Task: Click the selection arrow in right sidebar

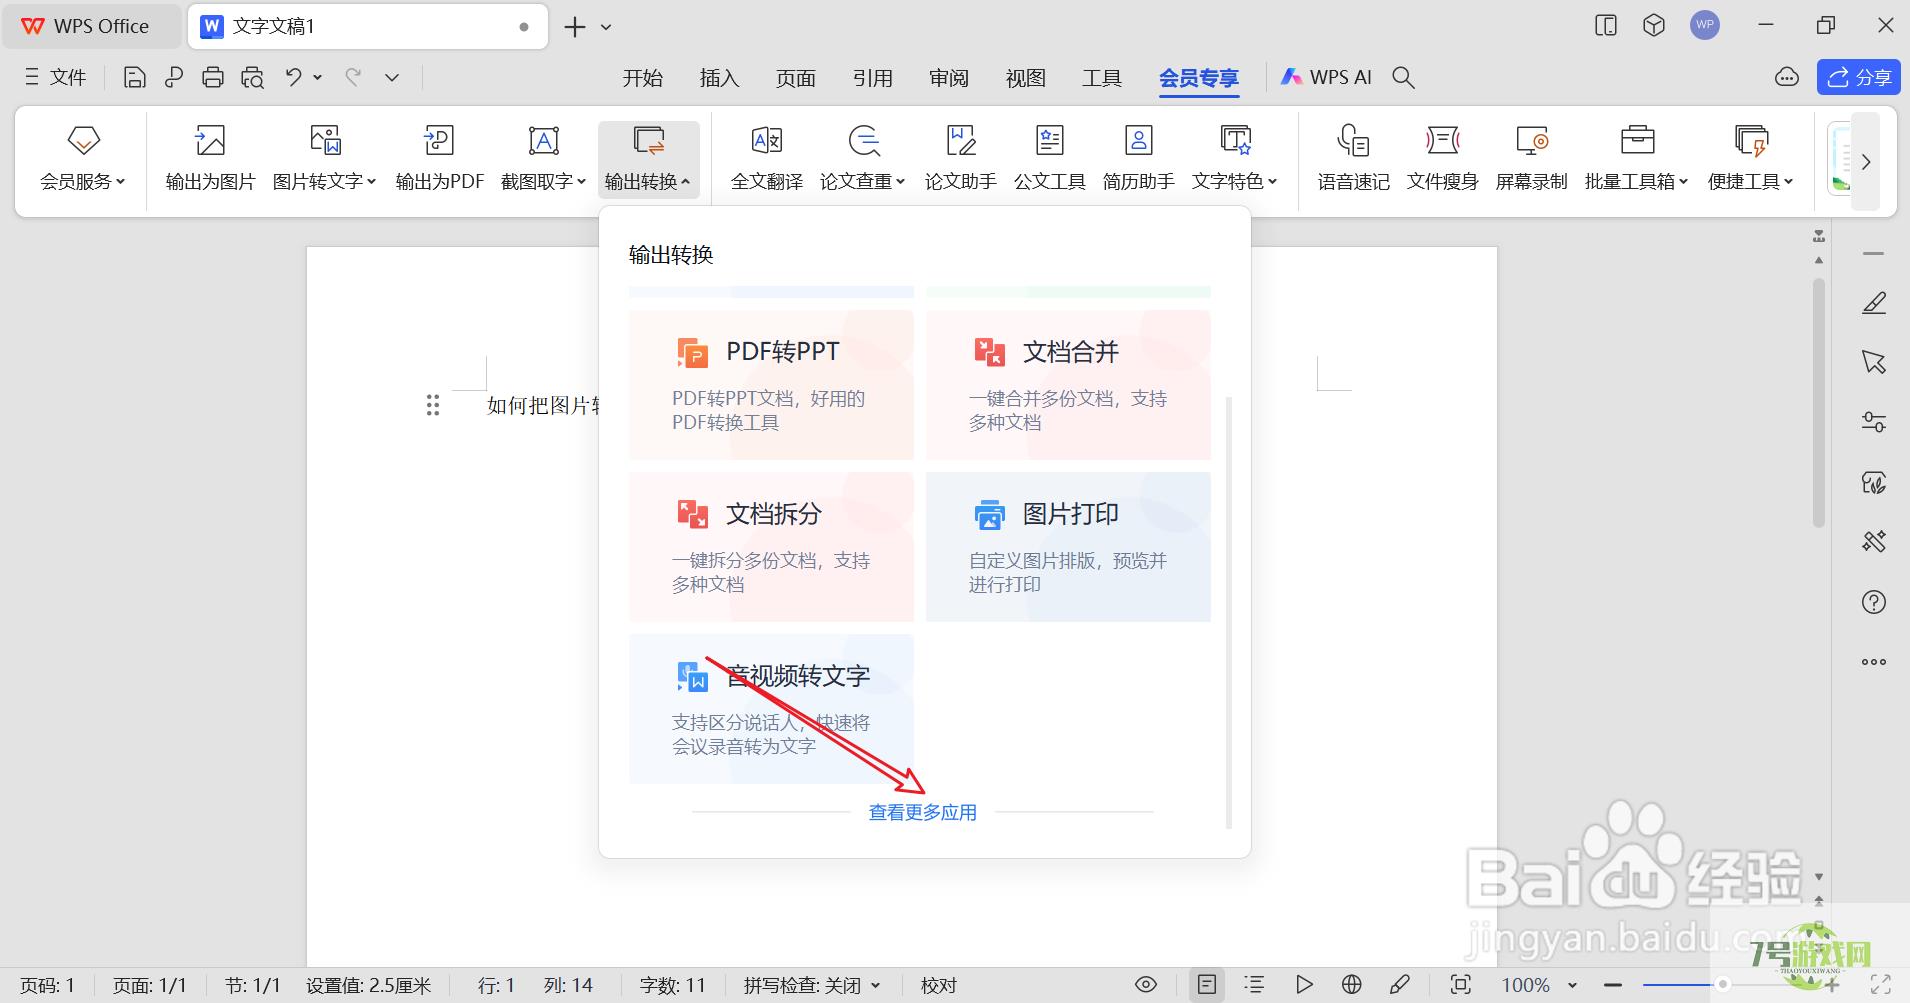Action: coord(1874,362)
